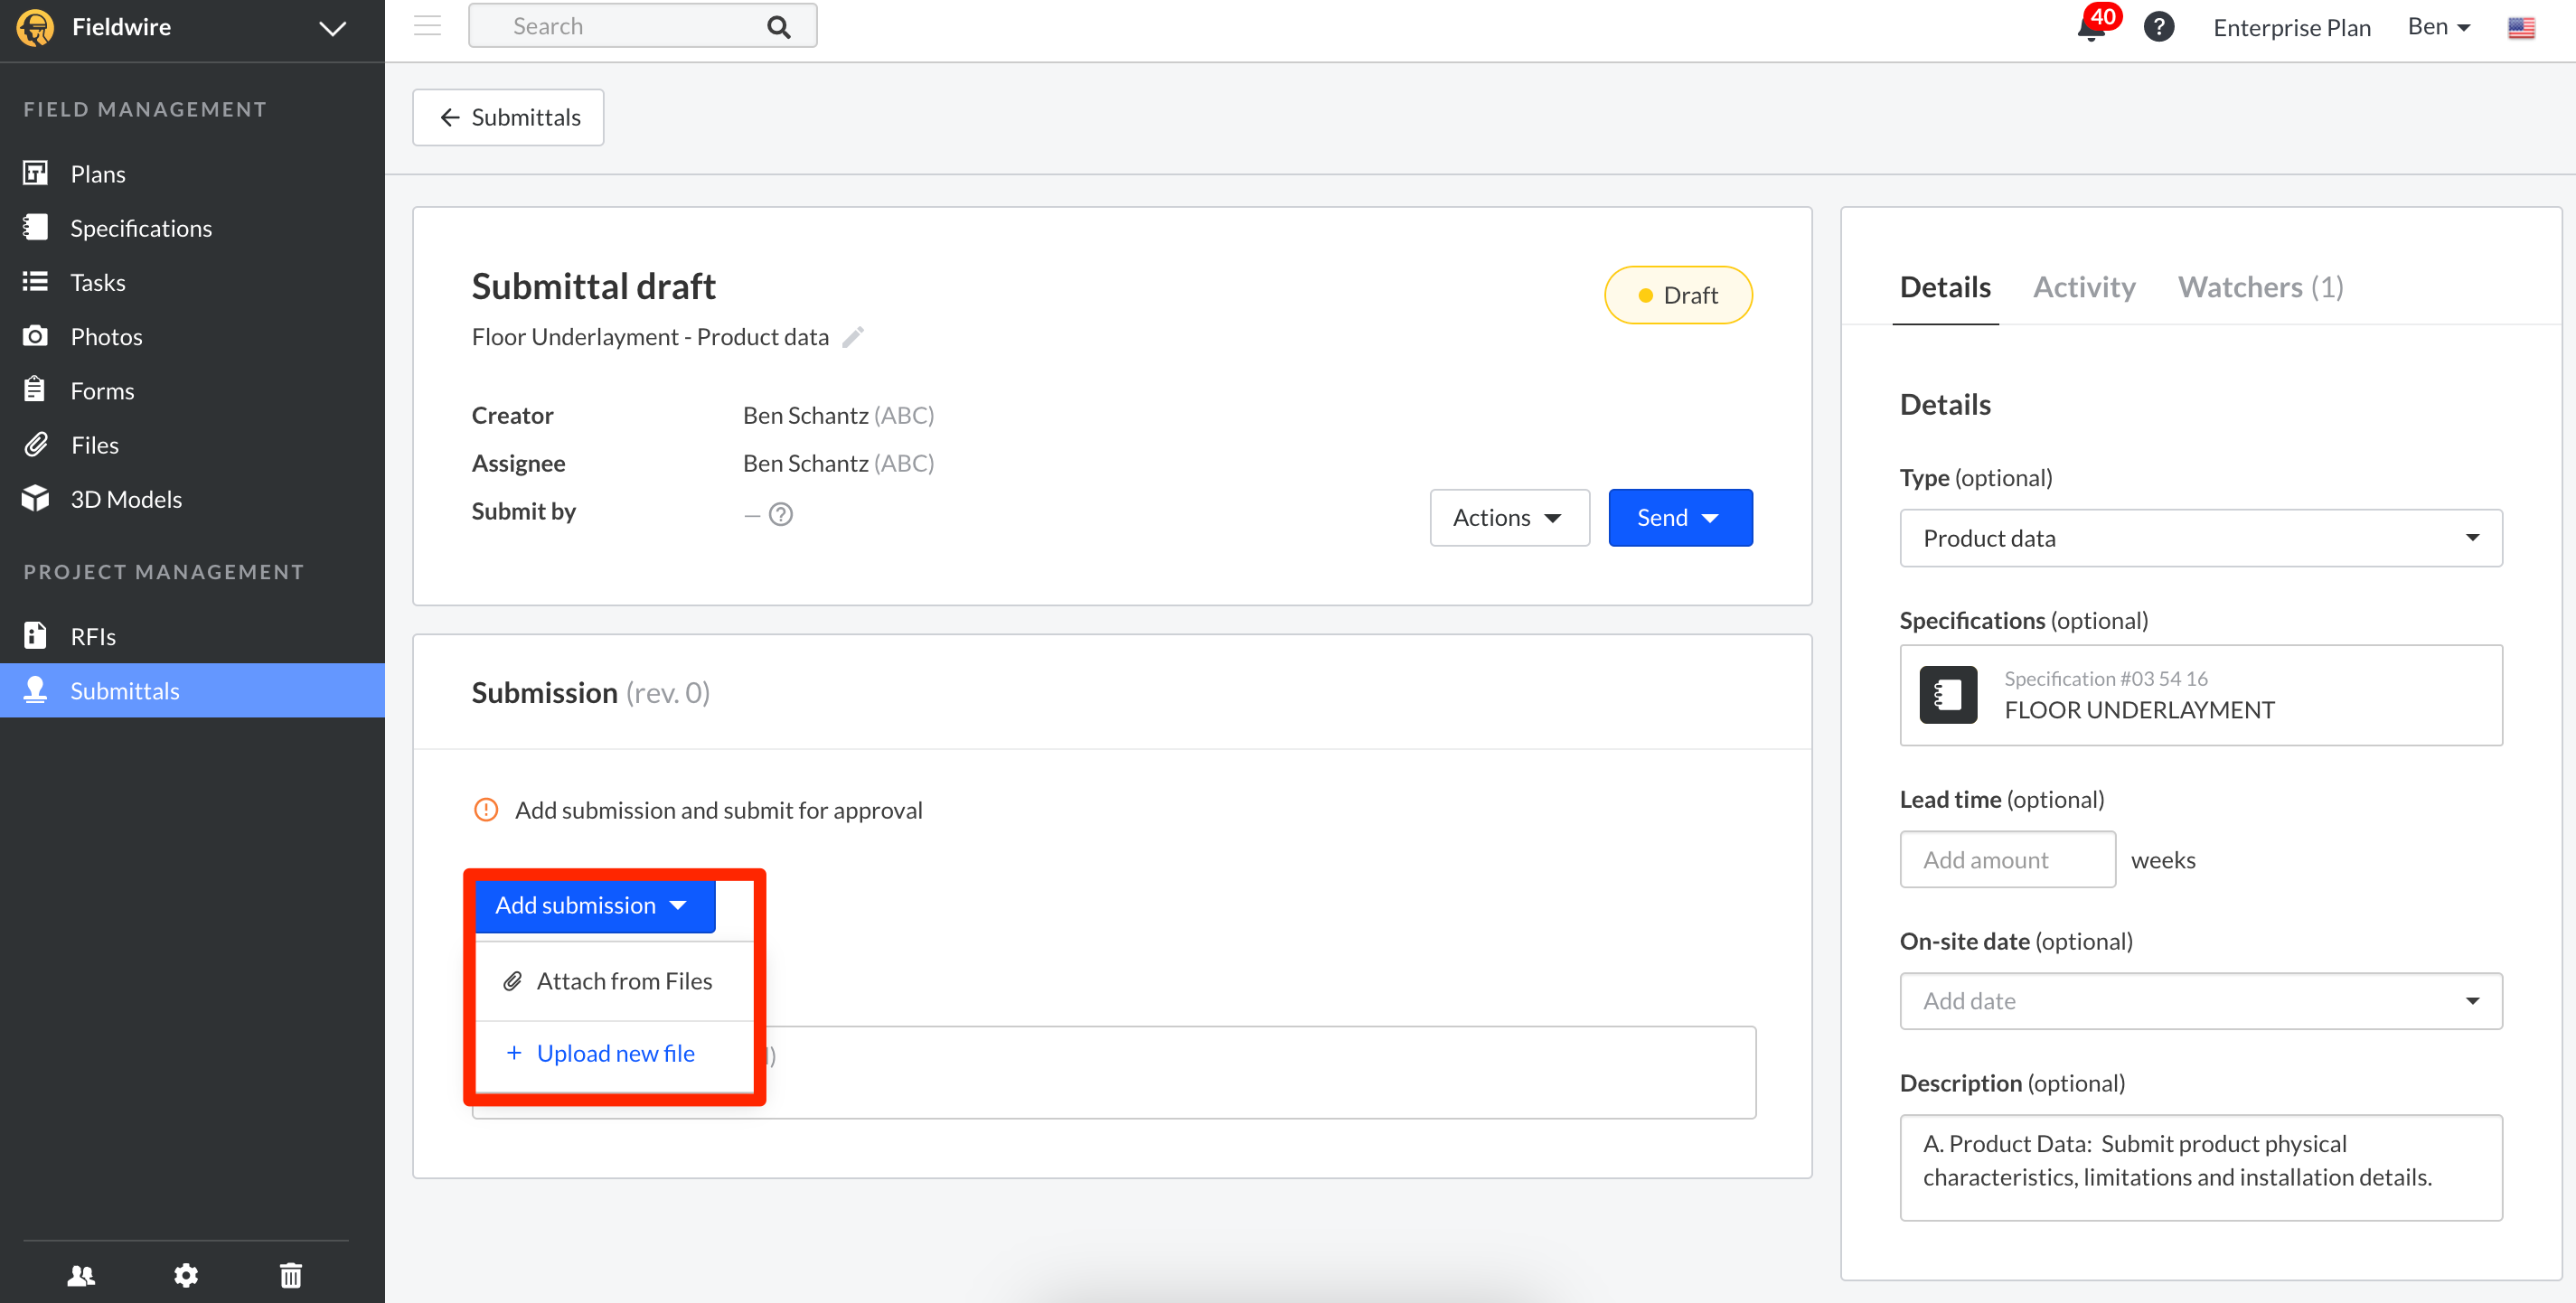2576x1303 pixels.
Task: Click the specification notebook icon
Action: (x=1948, y=695)
